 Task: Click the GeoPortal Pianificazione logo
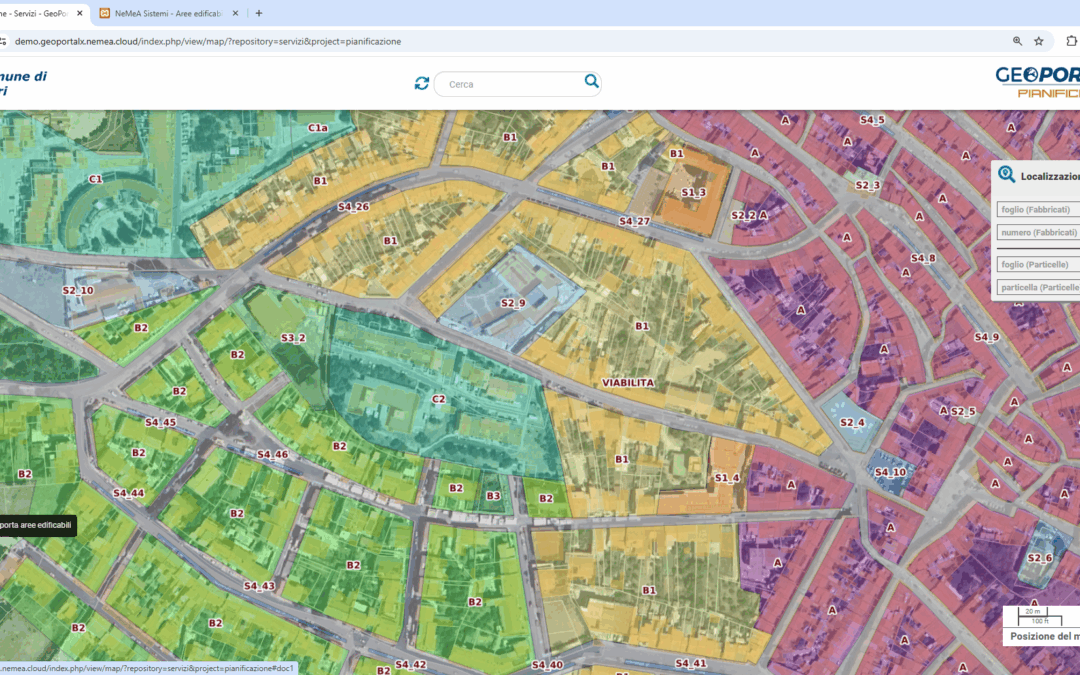pos(1037,82)
